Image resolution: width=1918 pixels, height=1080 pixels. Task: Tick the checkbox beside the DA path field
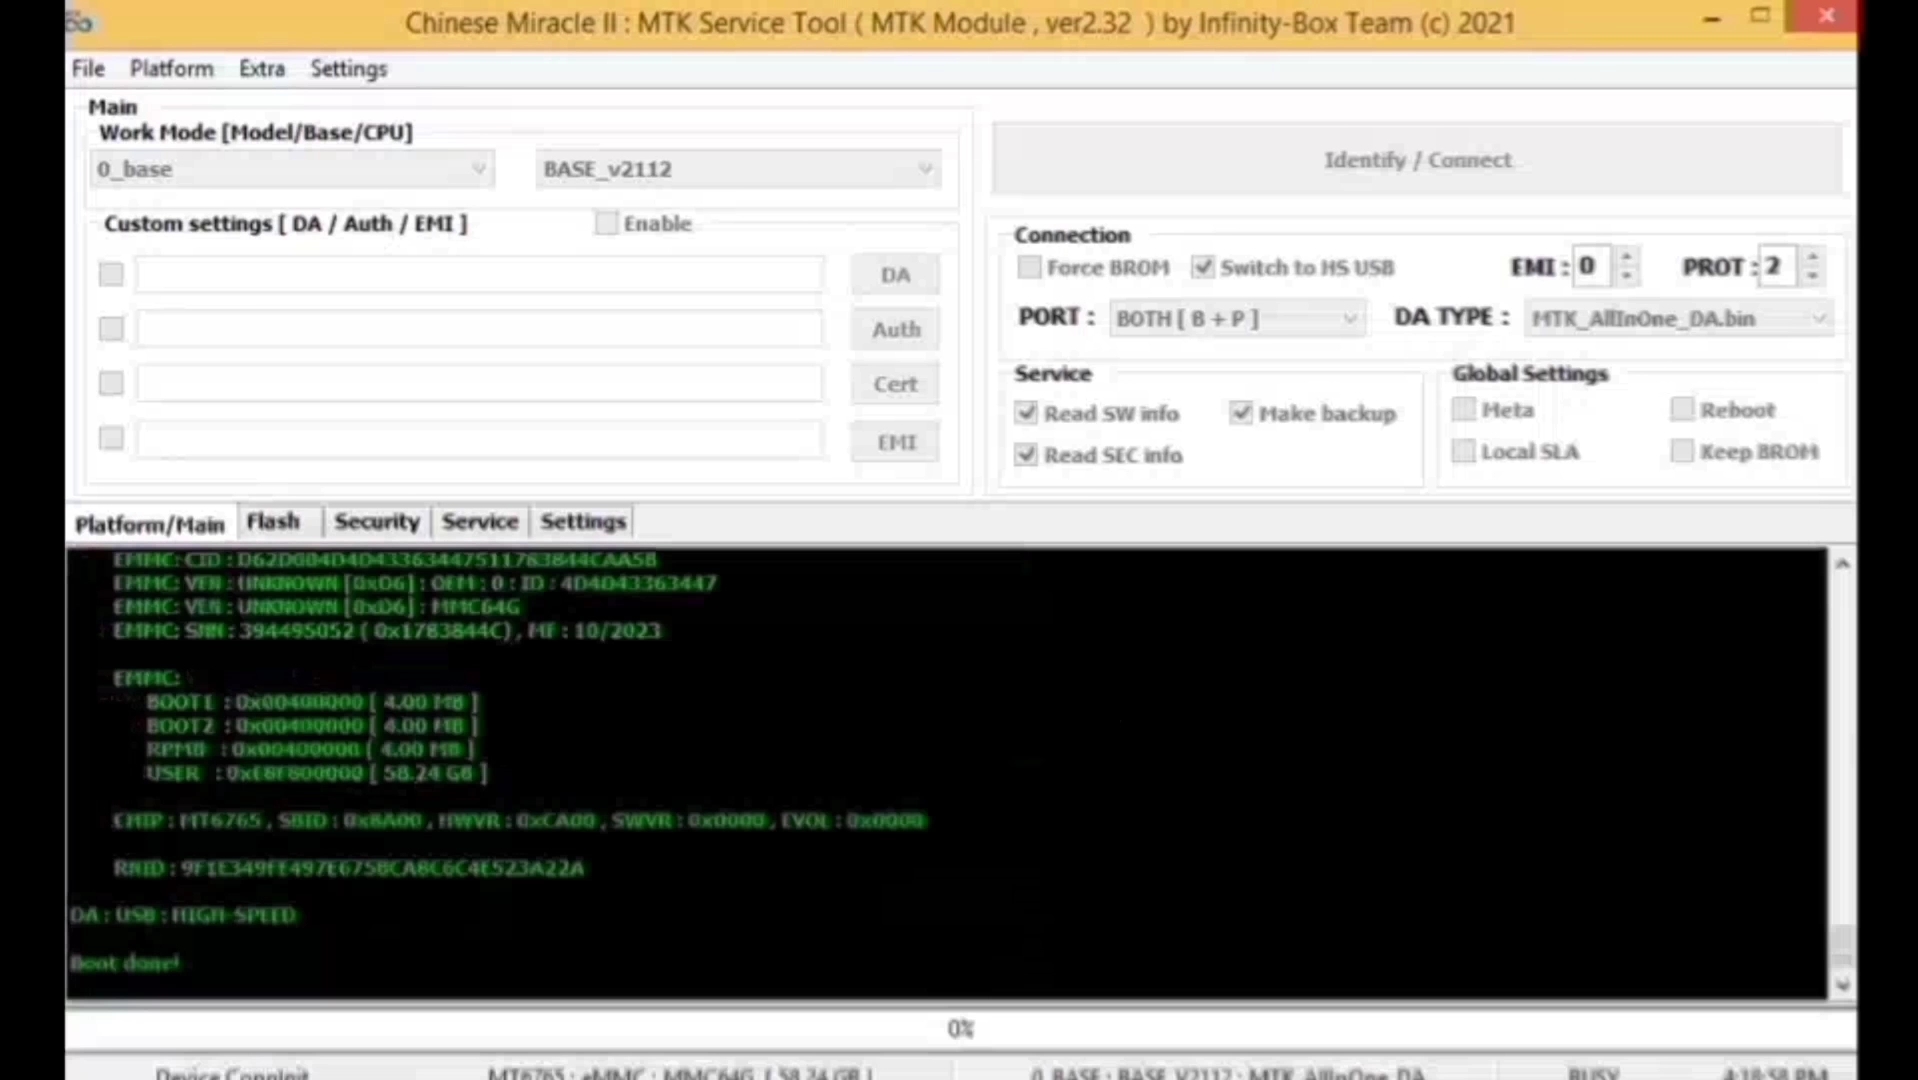111,274
